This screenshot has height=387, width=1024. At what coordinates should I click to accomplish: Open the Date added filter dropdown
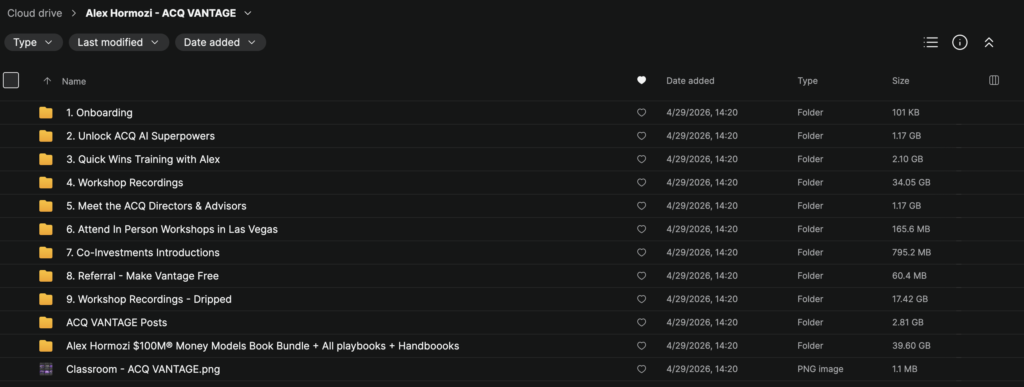pos(220,42)
